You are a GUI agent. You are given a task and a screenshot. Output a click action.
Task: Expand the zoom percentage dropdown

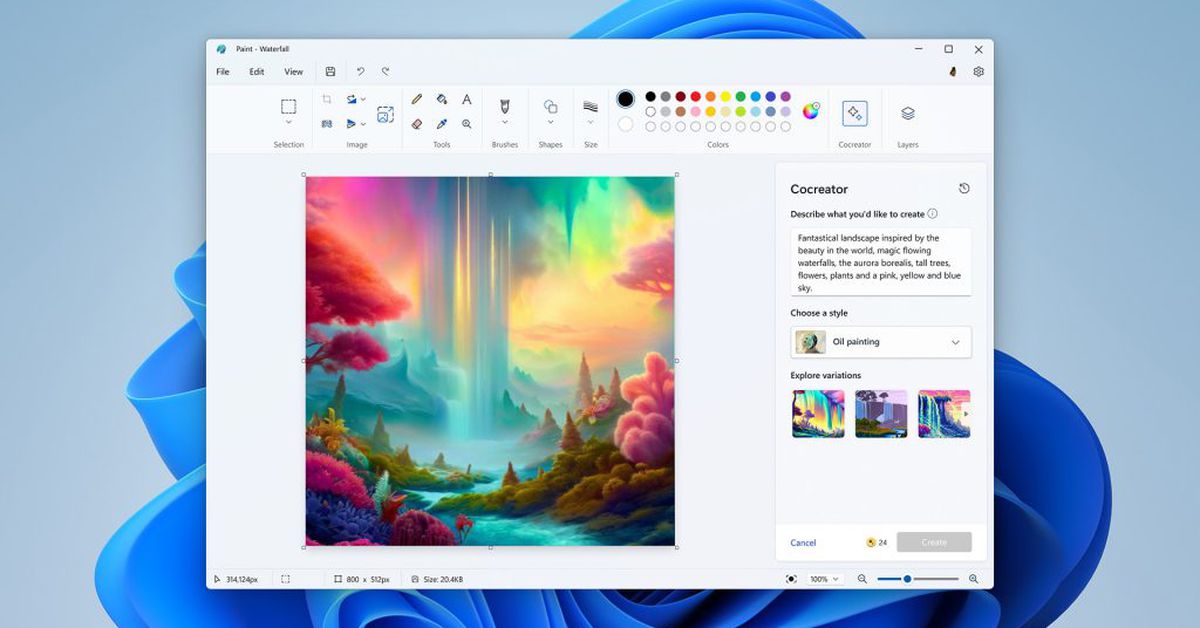[836, 579]
